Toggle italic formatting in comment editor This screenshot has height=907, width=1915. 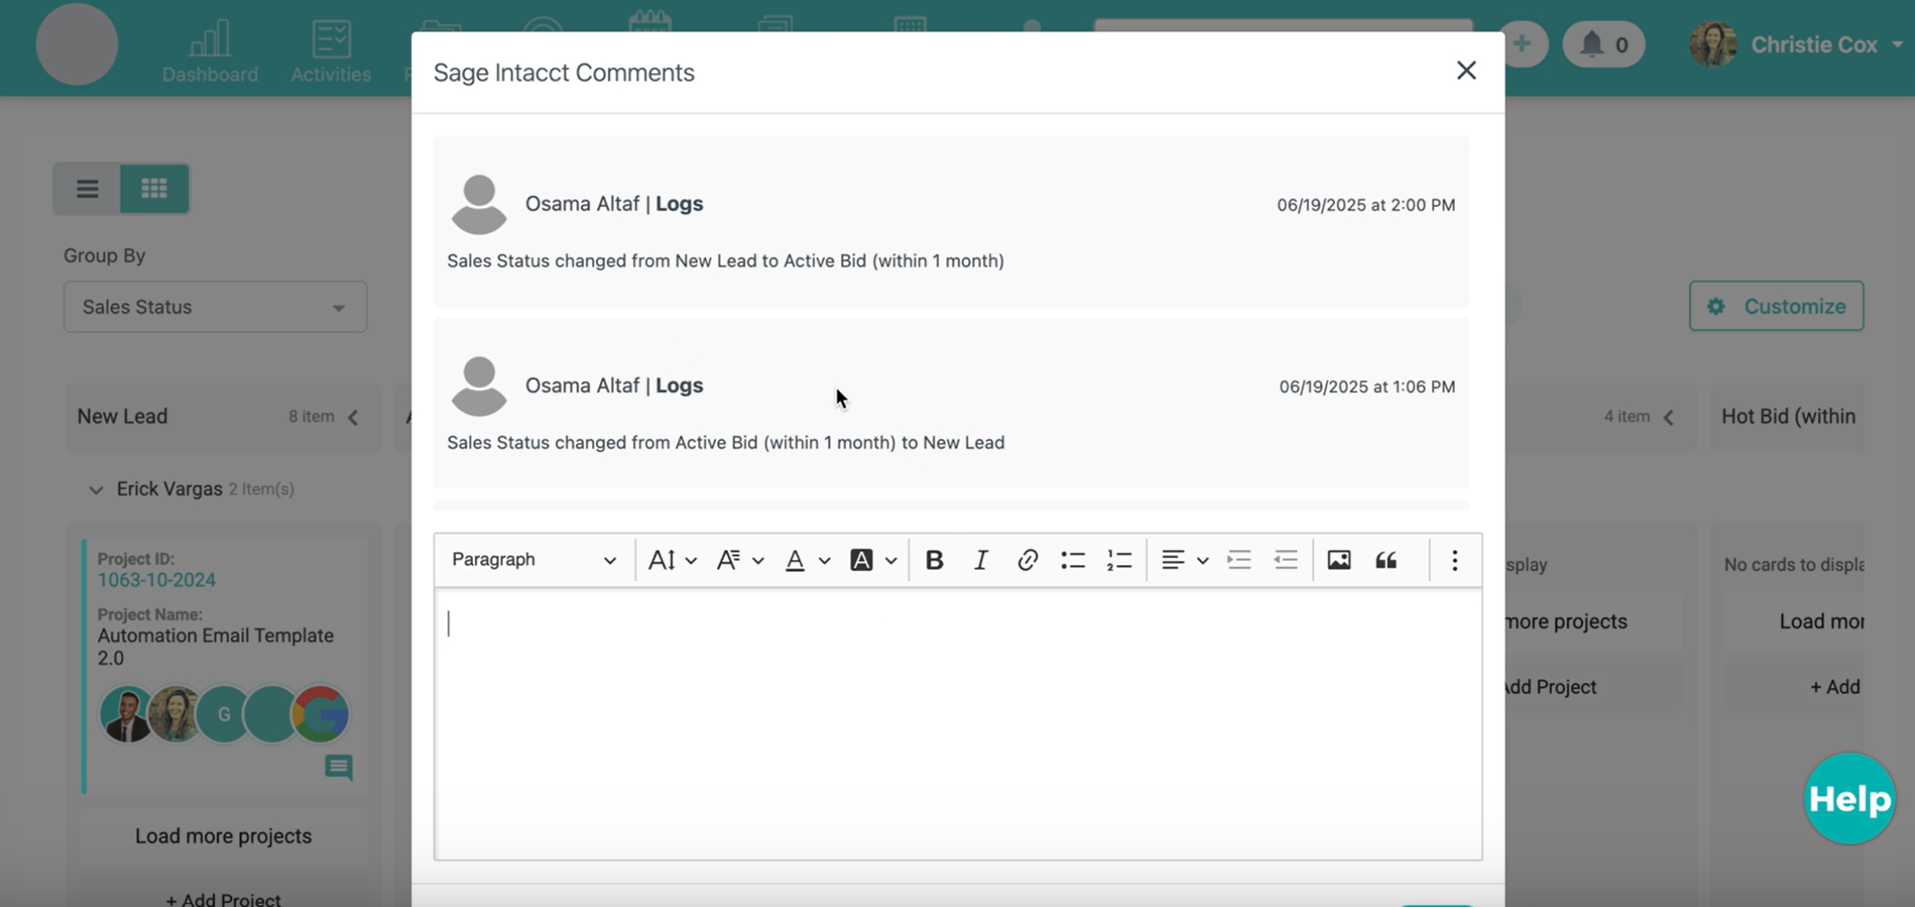[981, 560]
